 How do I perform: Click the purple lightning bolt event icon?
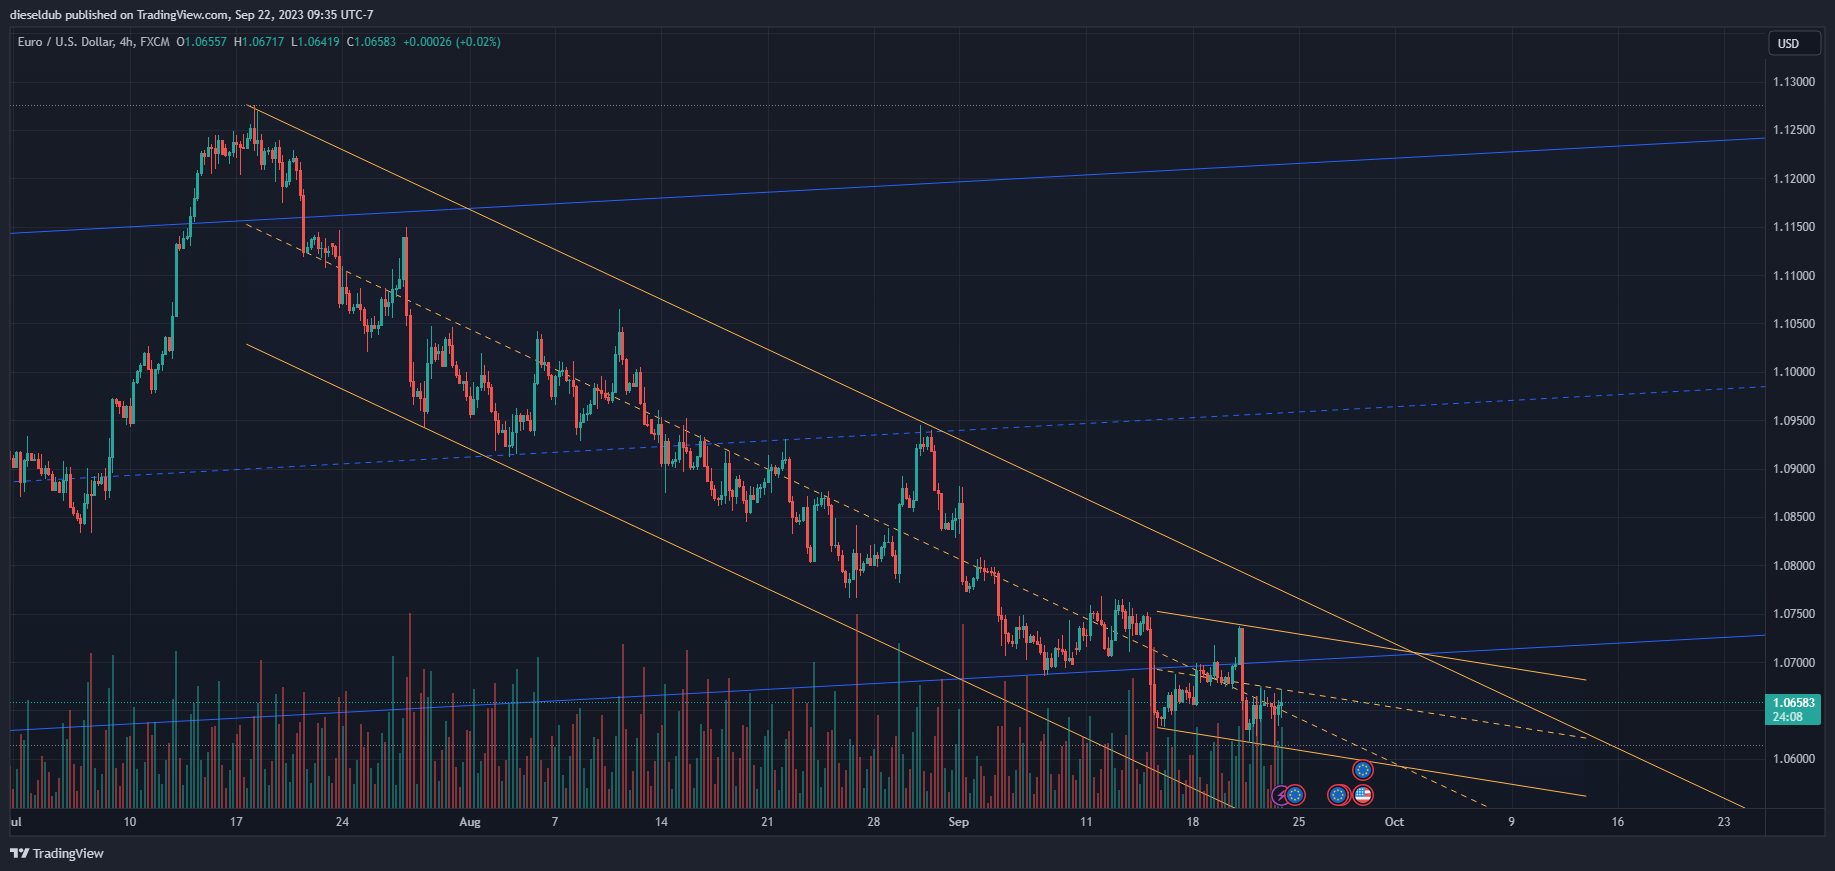pyautogui.click(x=1280, y=796)
